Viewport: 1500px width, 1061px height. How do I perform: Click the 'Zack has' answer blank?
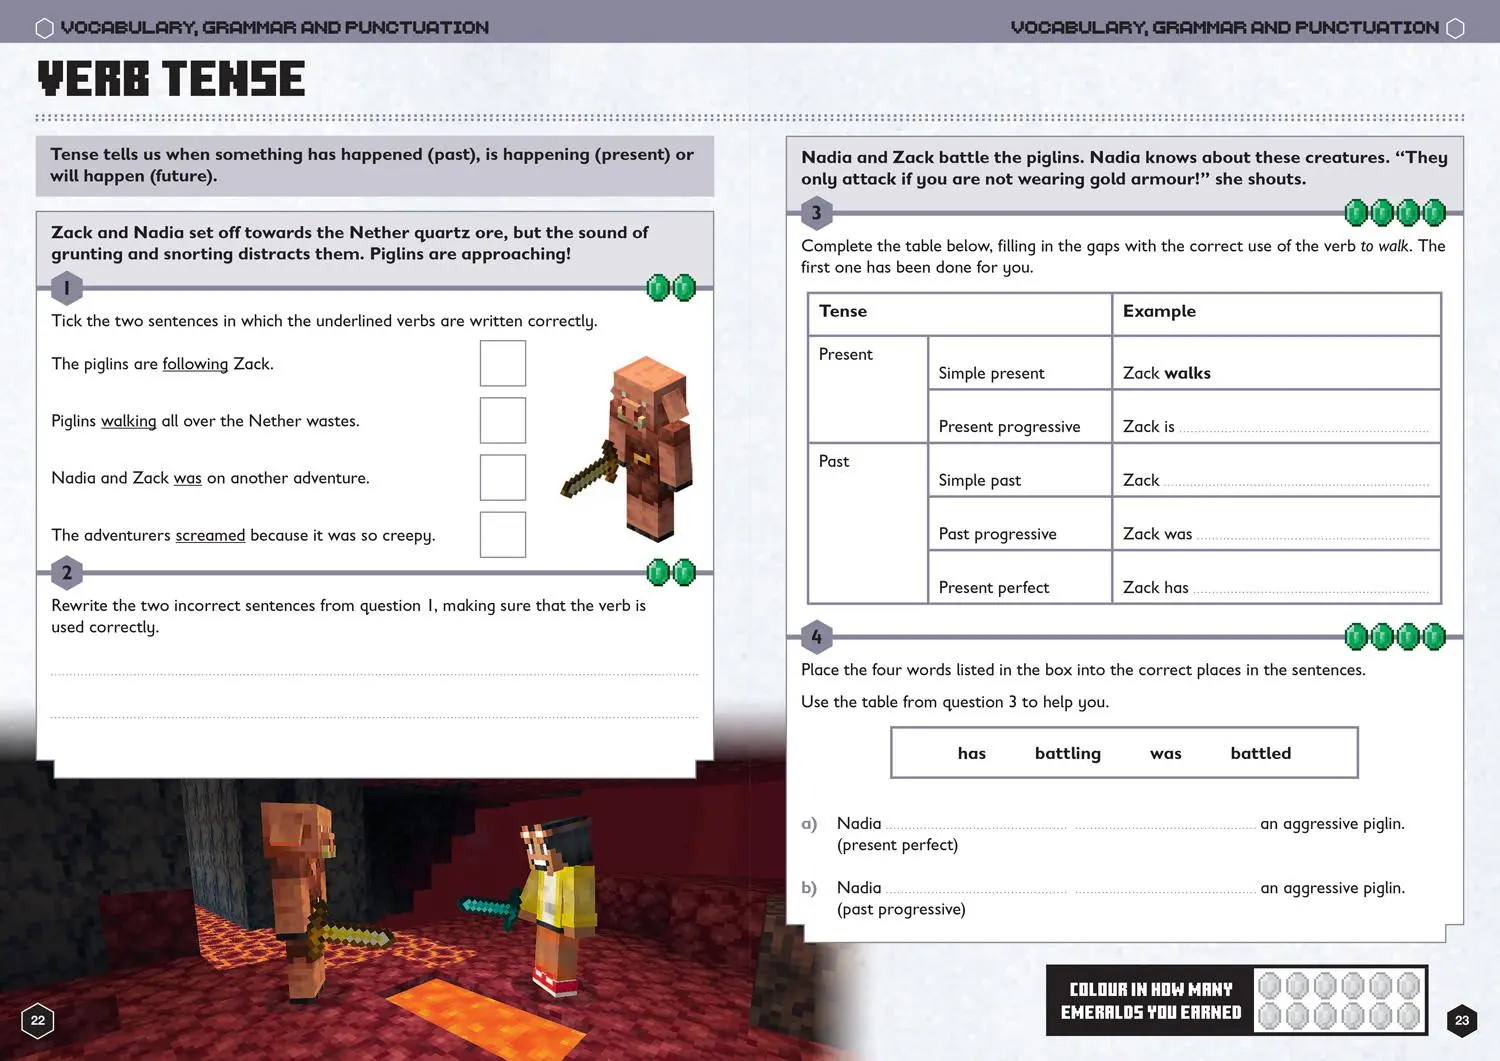pos(1311,589)
